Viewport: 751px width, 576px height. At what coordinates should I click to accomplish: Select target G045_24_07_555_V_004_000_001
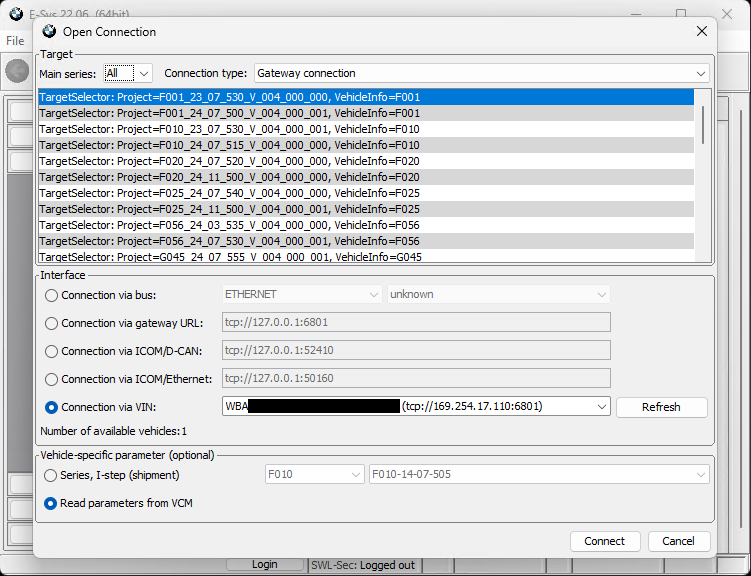(x=366, y=256)
